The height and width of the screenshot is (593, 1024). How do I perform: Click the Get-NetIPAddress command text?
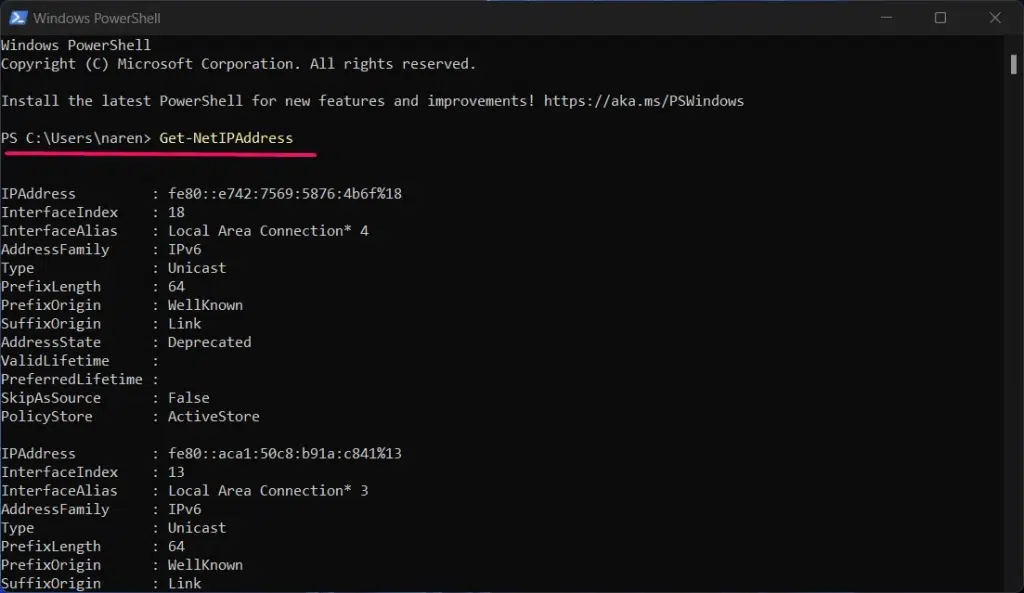tap(226, 138)
